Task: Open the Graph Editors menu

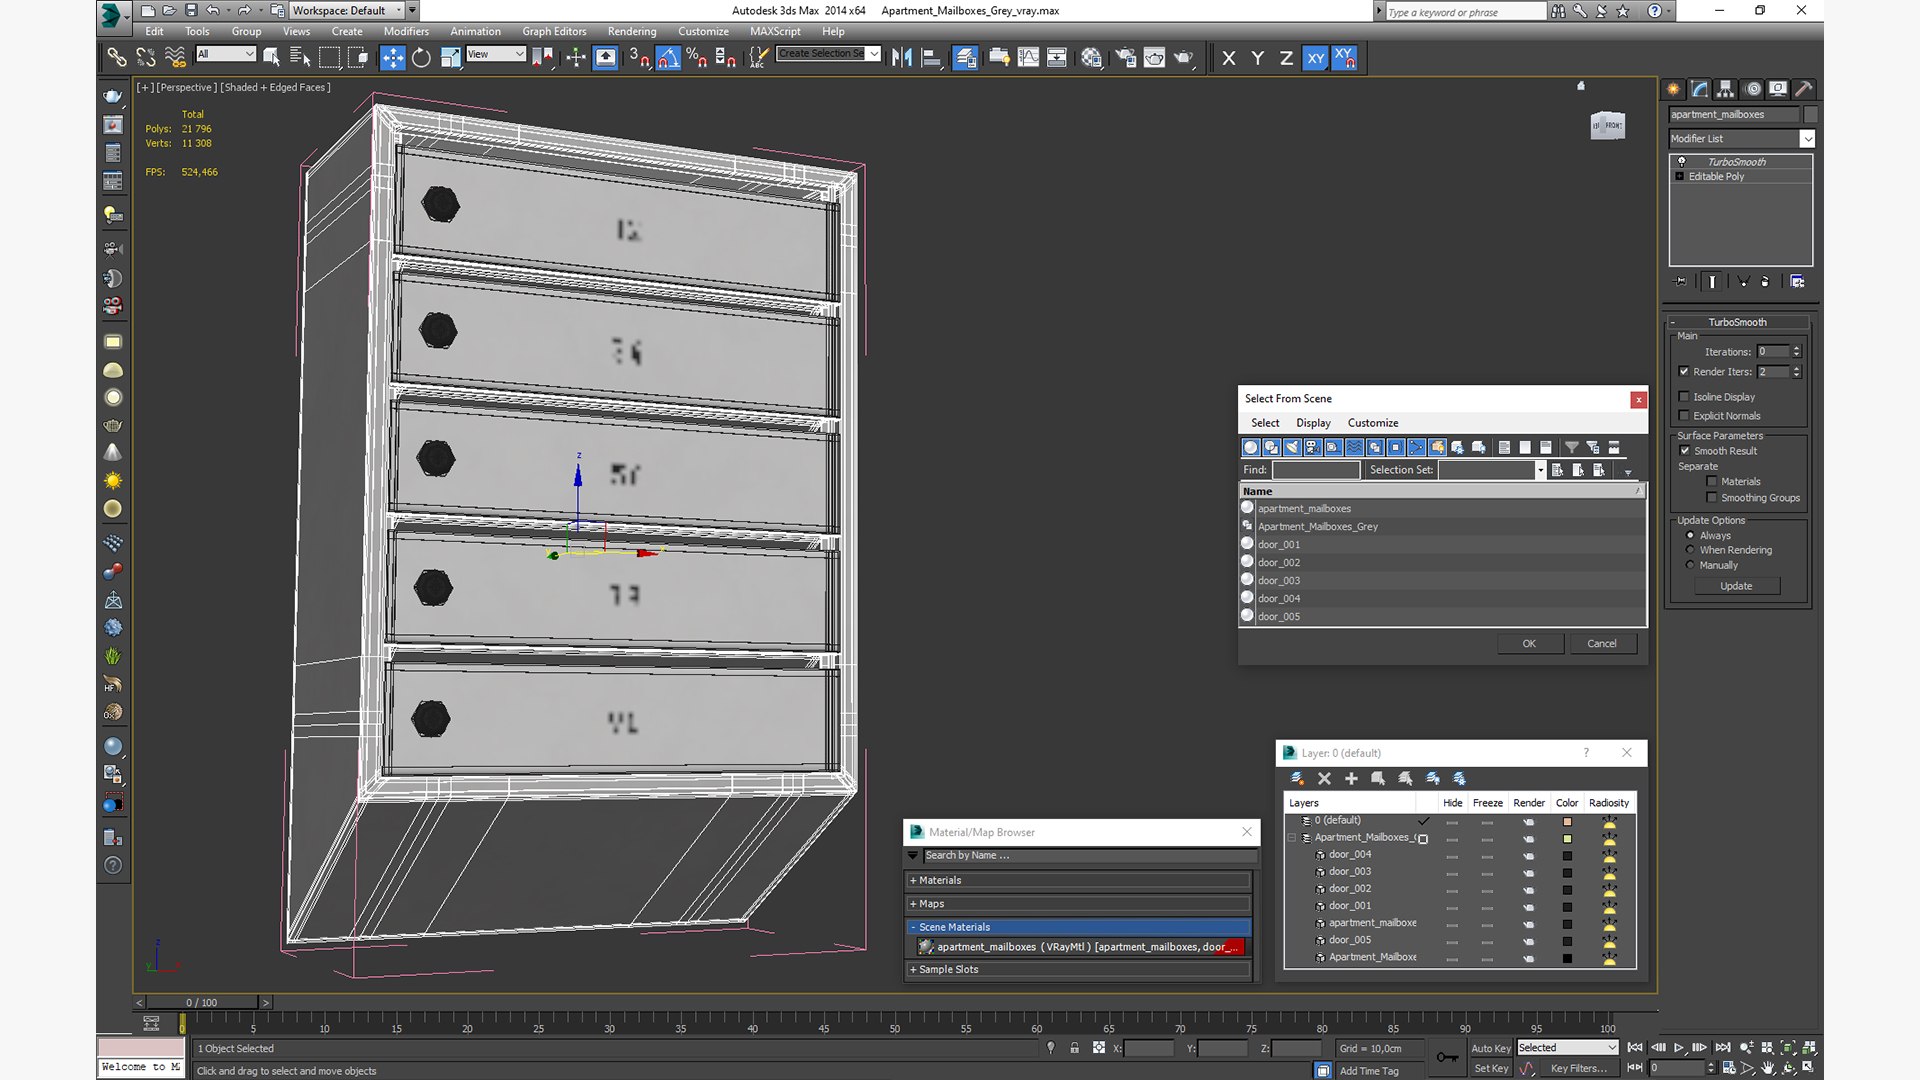Action: point(554,32)
